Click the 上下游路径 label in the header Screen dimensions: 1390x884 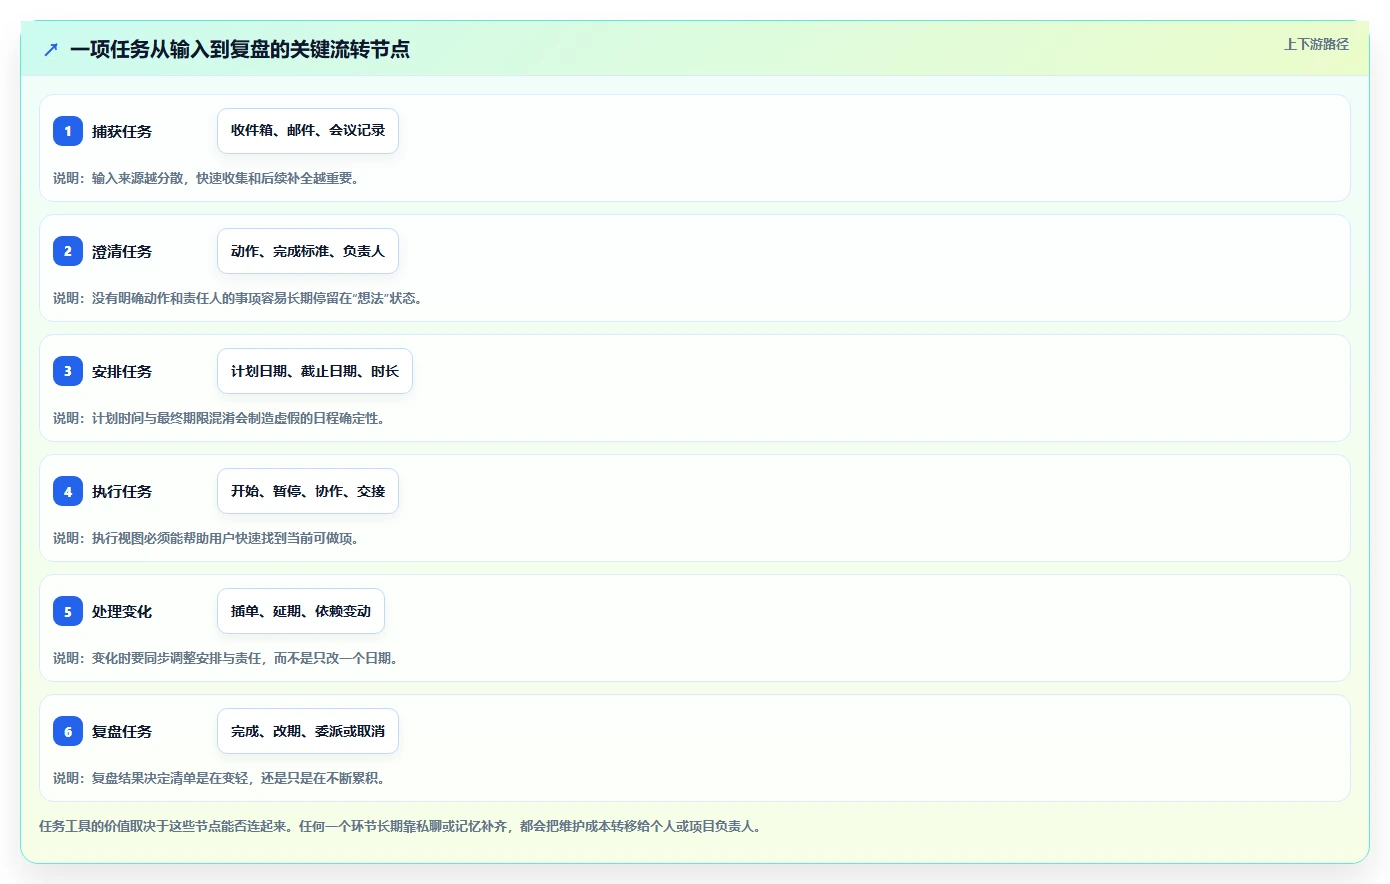coord(1316,44)
